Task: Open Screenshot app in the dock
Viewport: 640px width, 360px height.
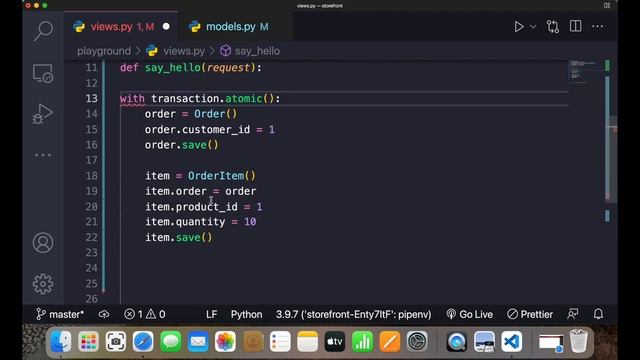Action: [116, 341]
